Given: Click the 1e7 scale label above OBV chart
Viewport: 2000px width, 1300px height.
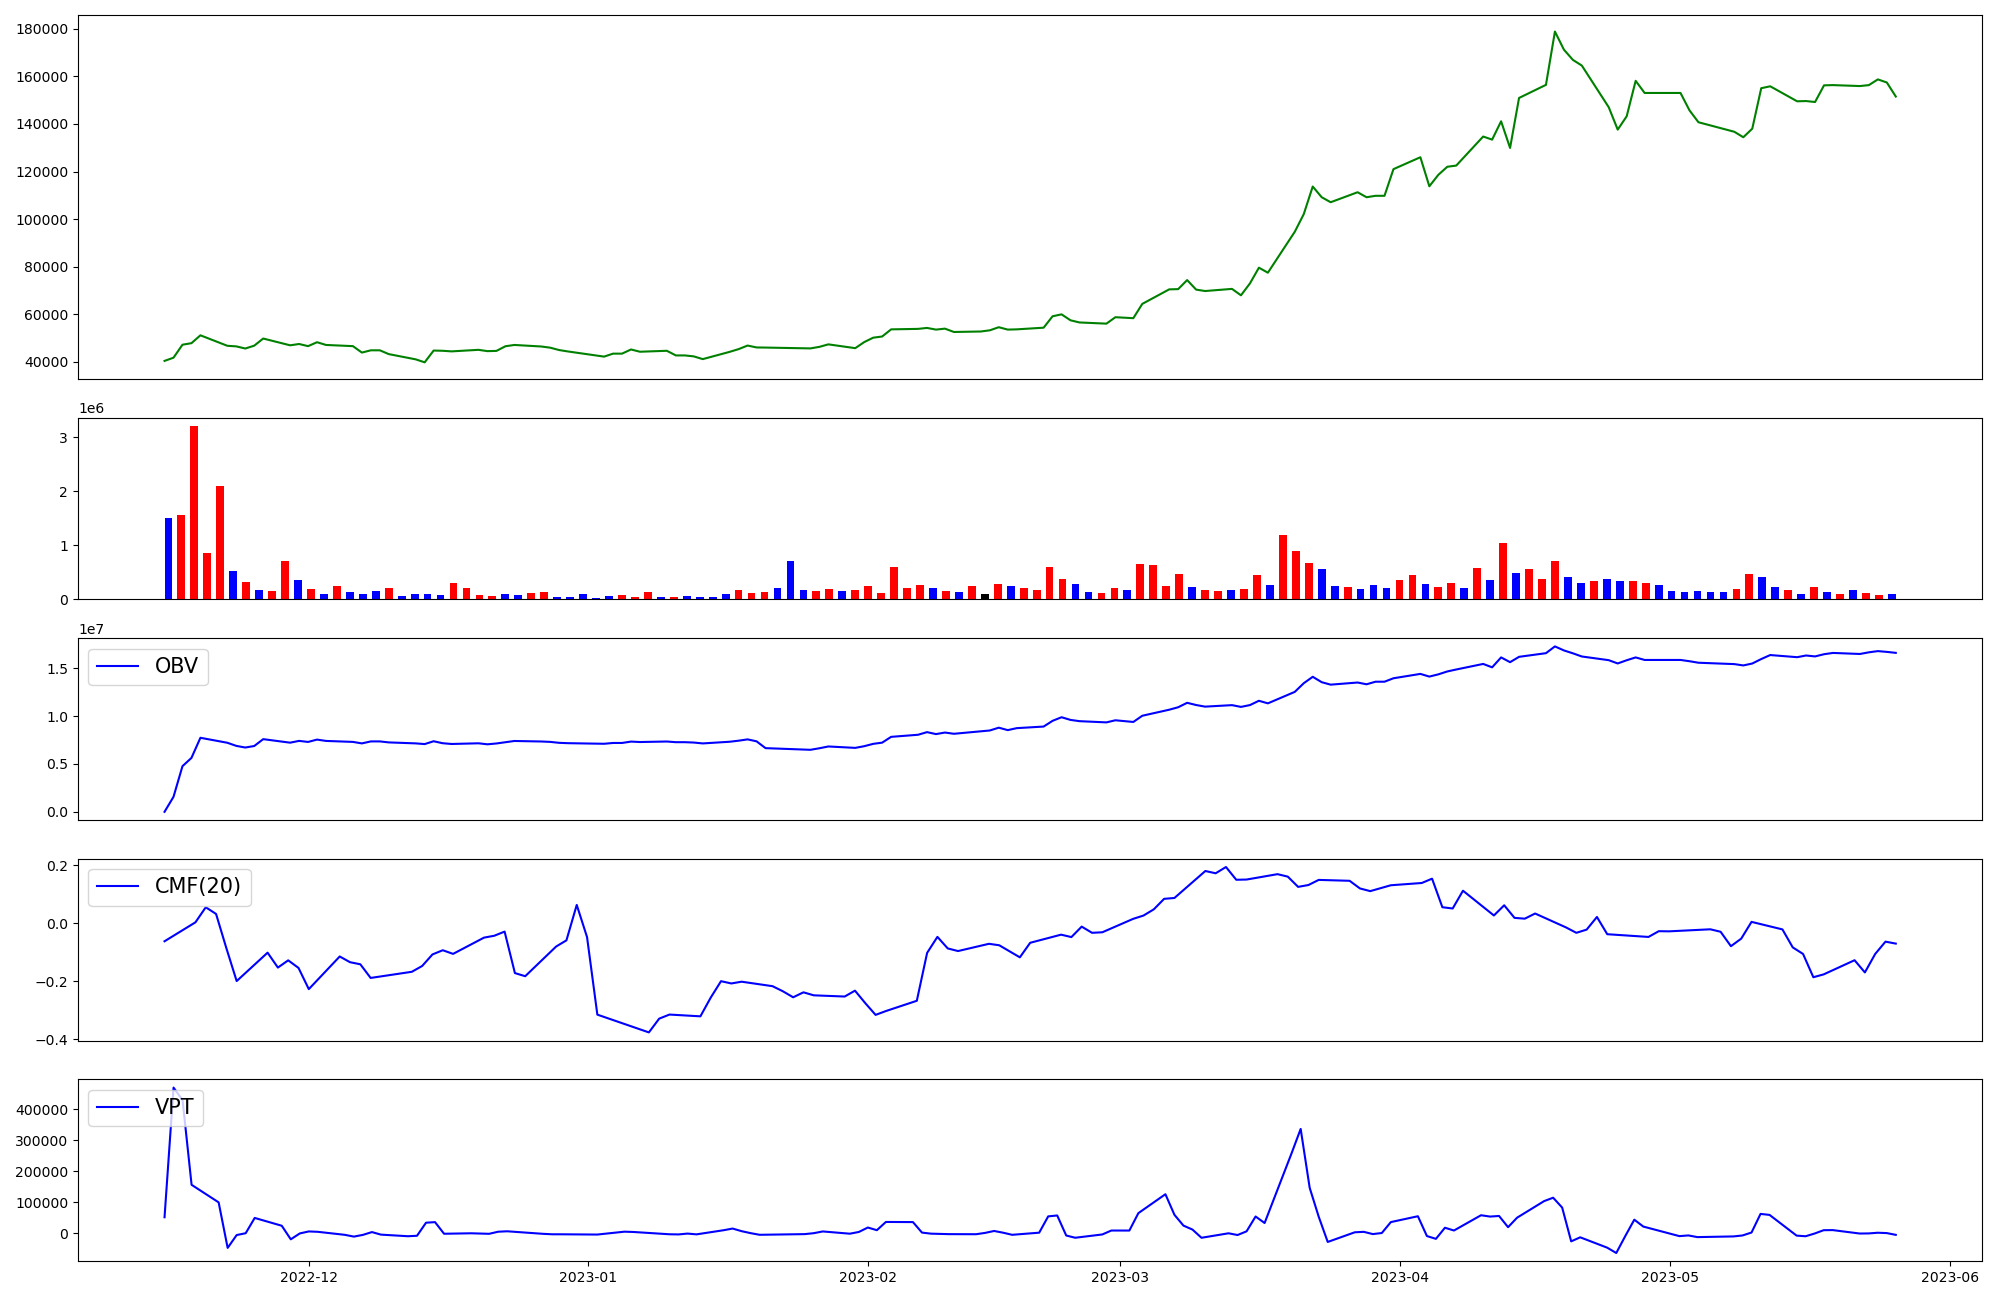Looking at the screenshot, I should 91,629.
